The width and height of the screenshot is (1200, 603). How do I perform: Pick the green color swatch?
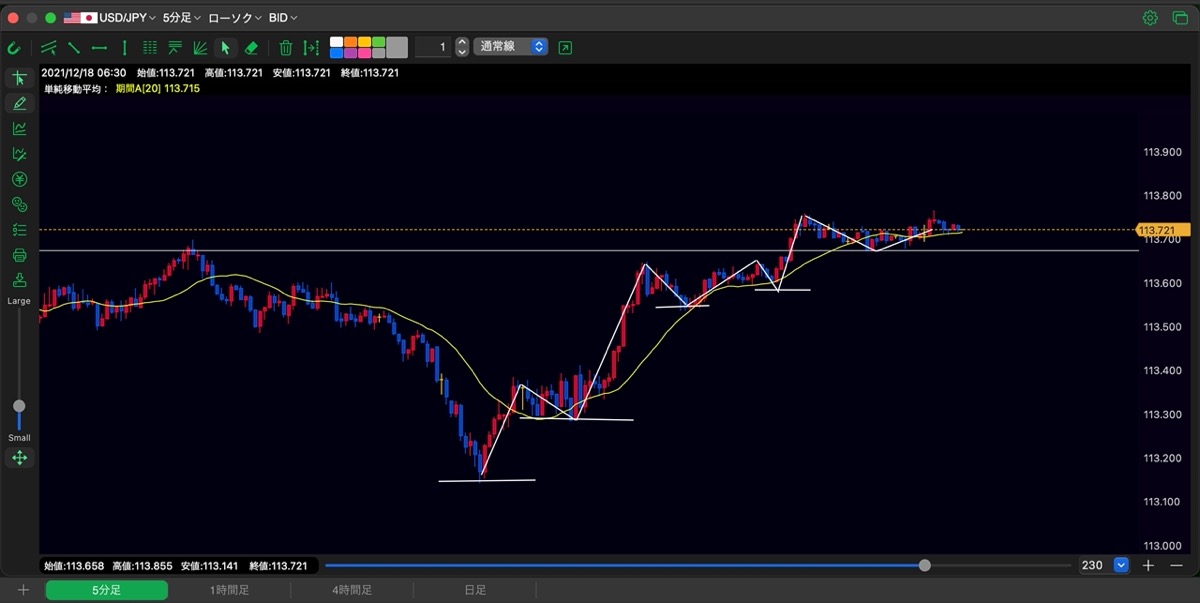pos(379,42)
